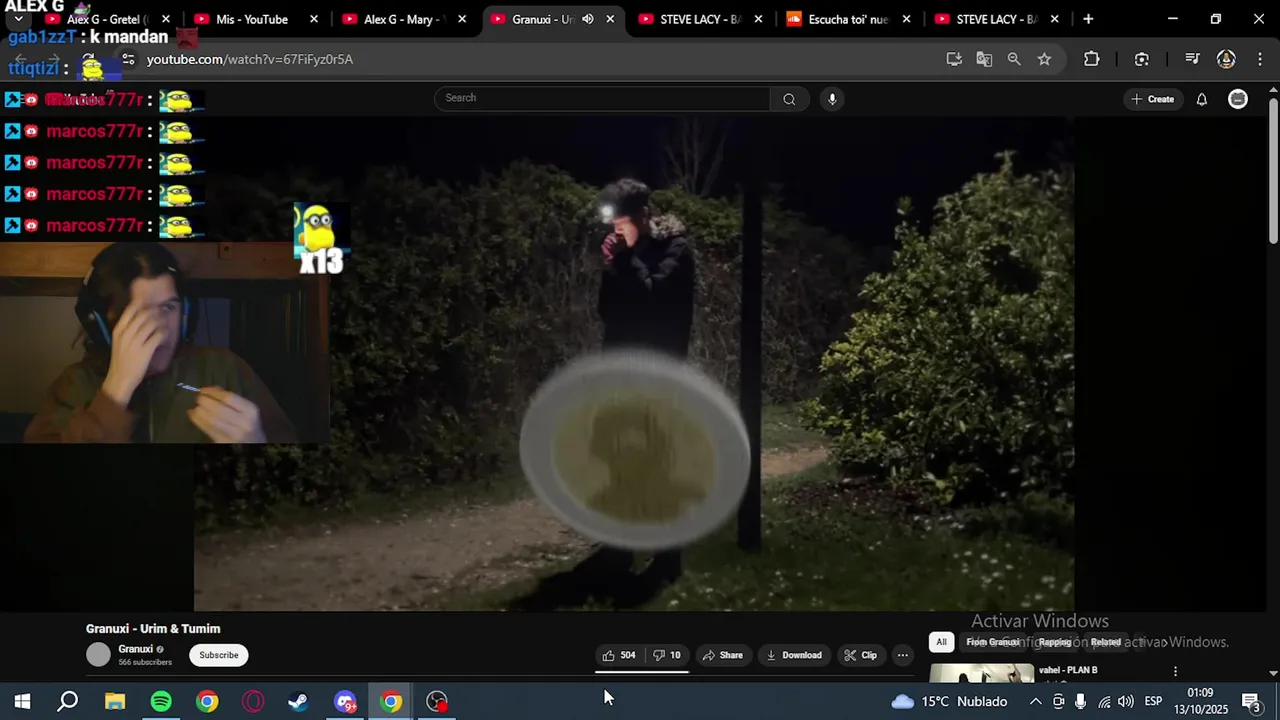This screenshot has width=1280, height=720.
Task: Open the translate page icon
Action: pyautogui.click(x=984, y=59)
